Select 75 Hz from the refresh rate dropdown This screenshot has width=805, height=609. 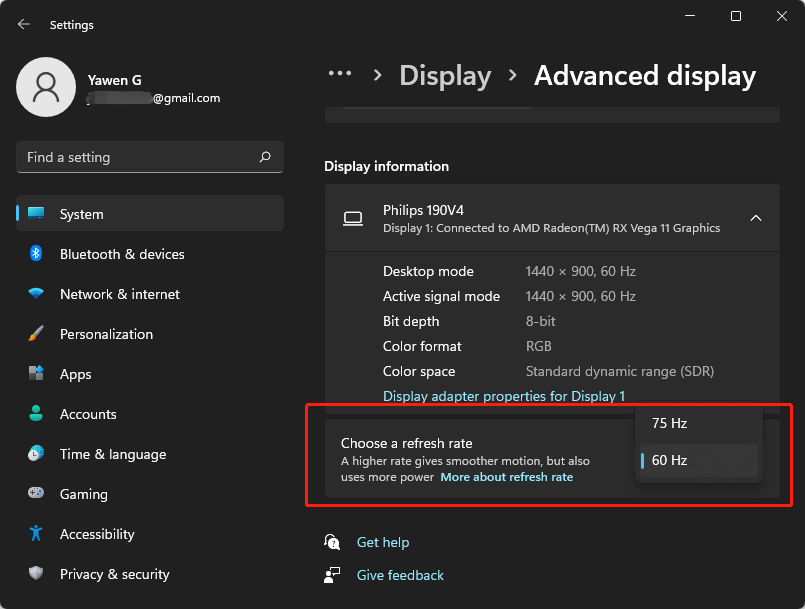(x=668, y=423)
